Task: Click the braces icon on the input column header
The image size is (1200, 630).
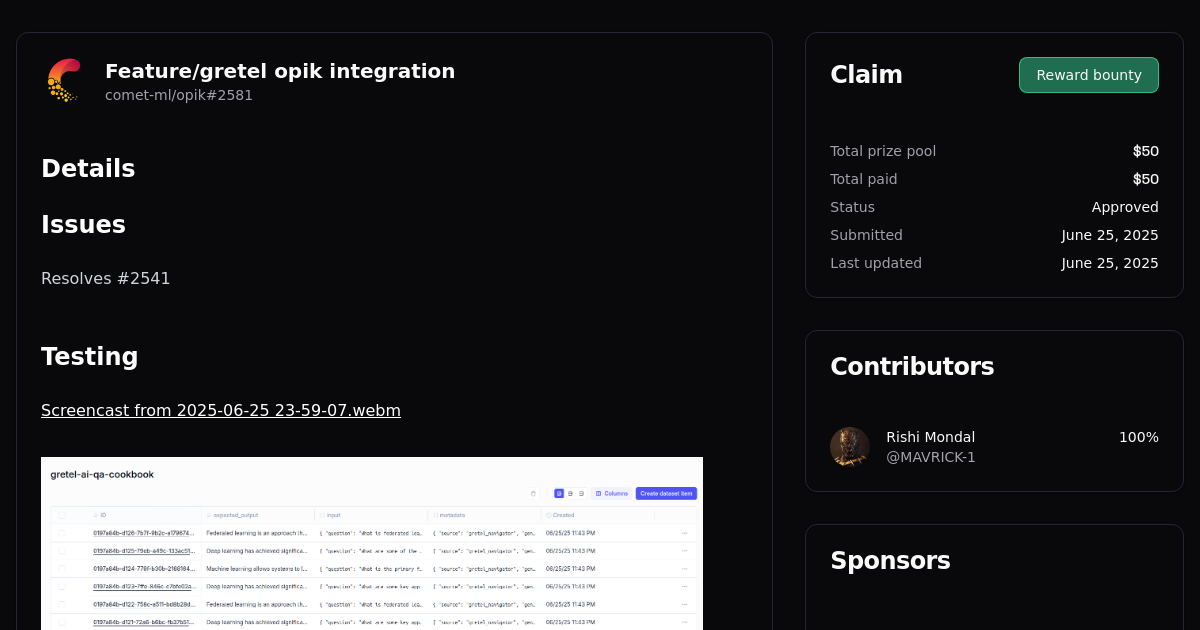Action: coord(321,514)
